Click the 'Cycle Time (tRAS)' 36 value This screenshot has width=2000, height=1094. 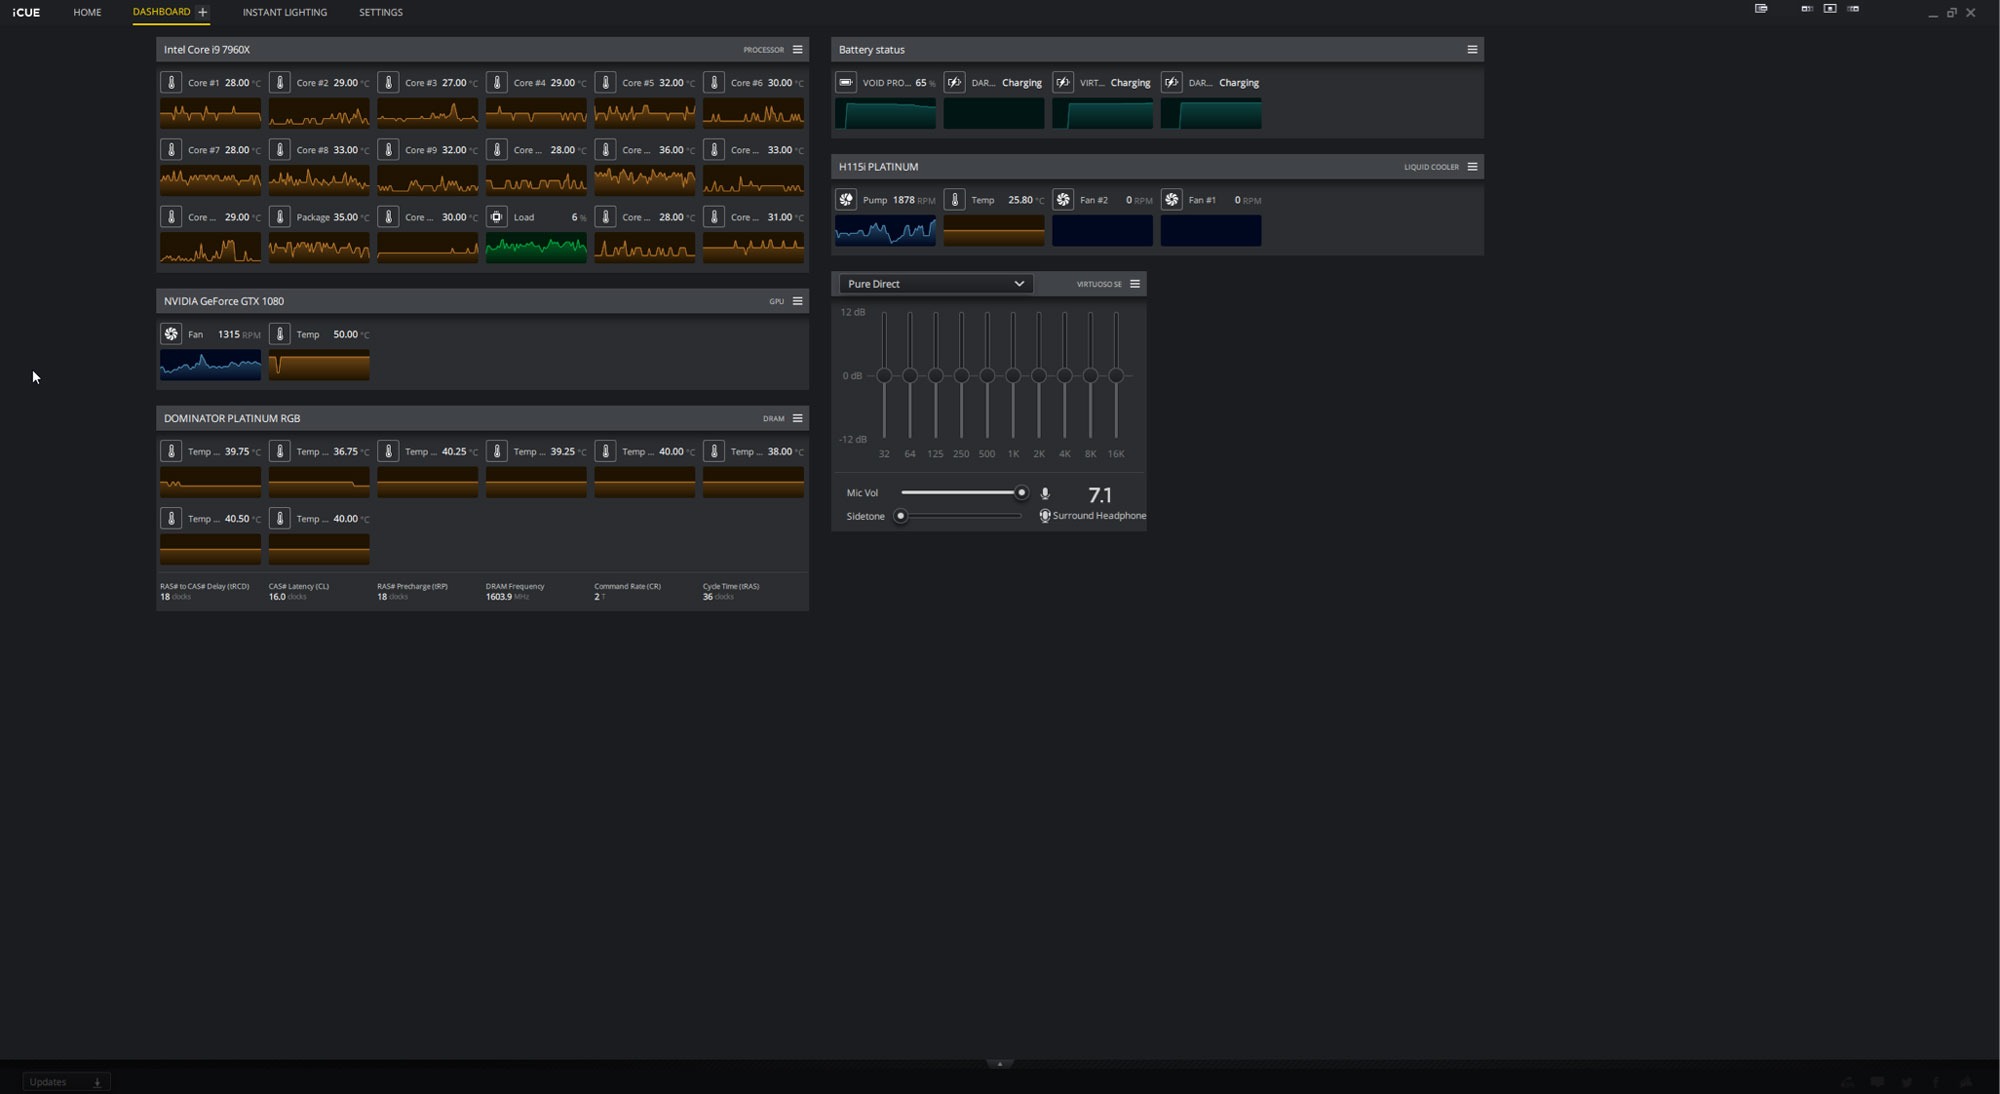pos(708,597)
